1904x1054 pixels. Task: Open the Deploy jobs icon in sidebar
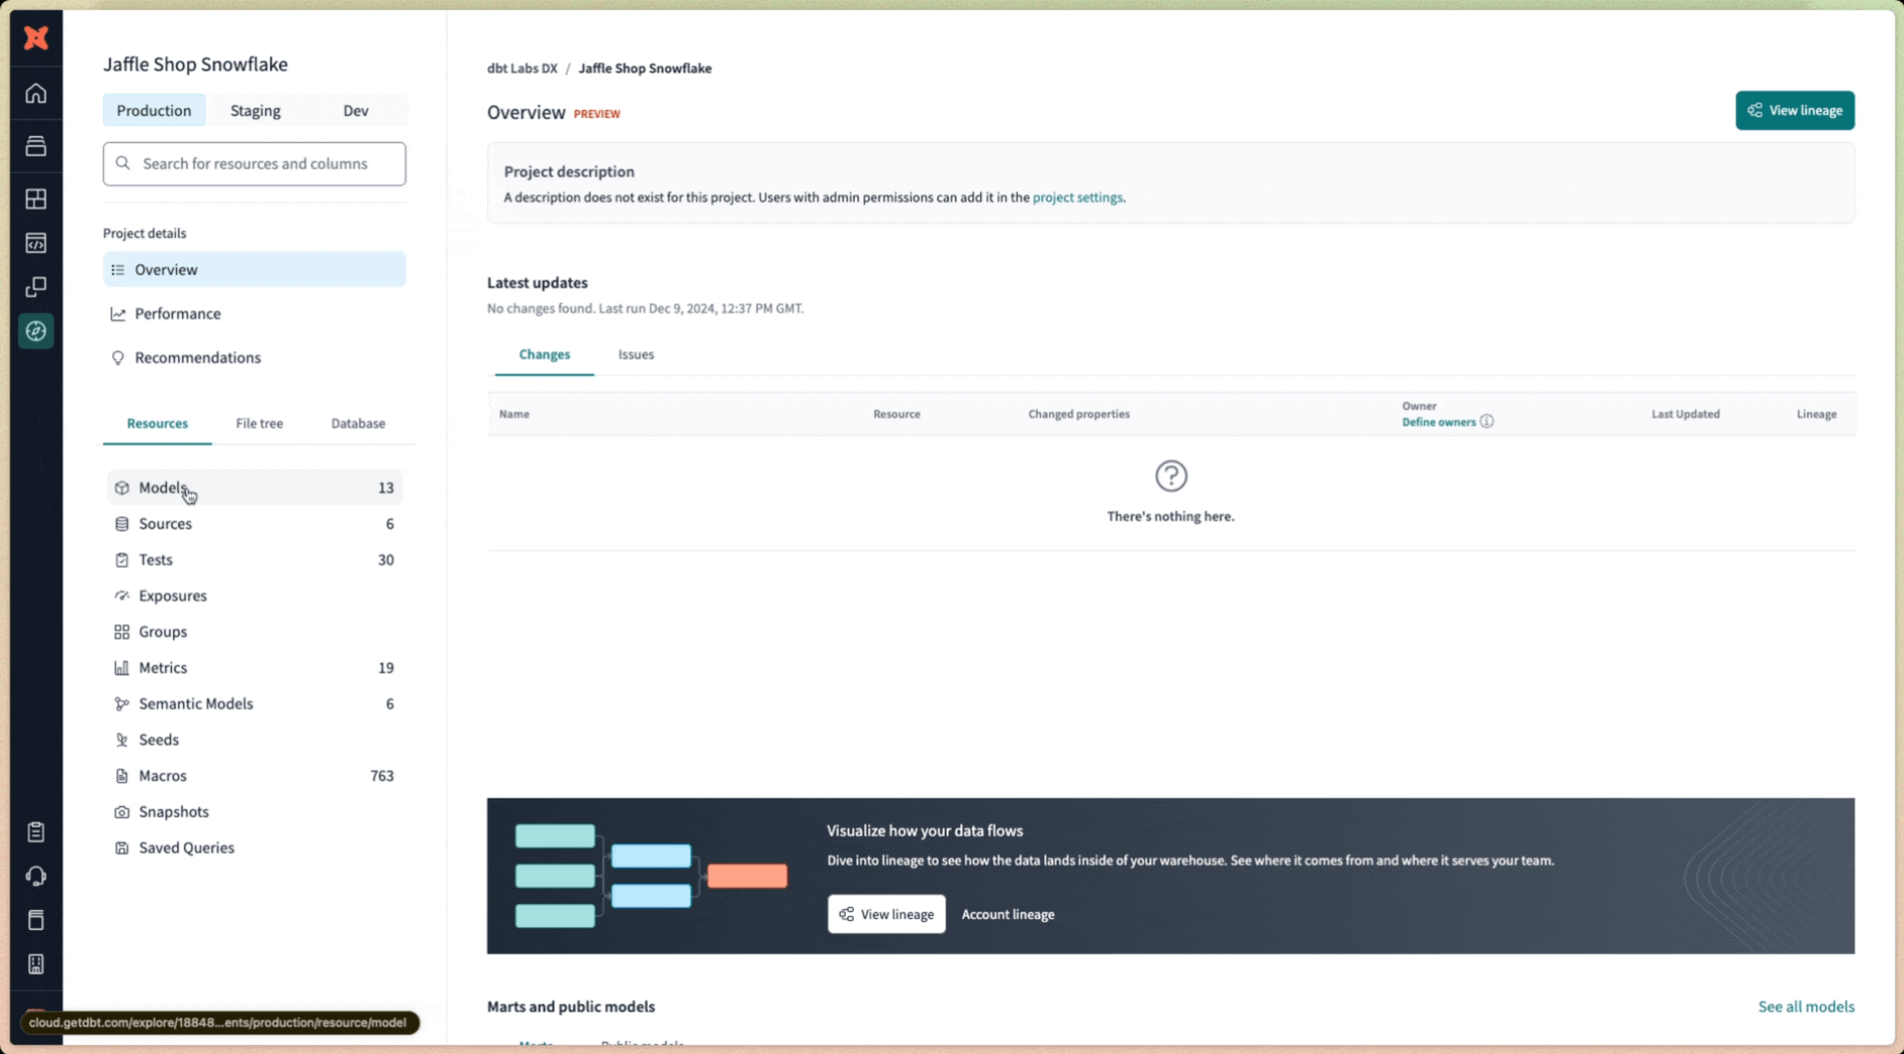[36, 146]
